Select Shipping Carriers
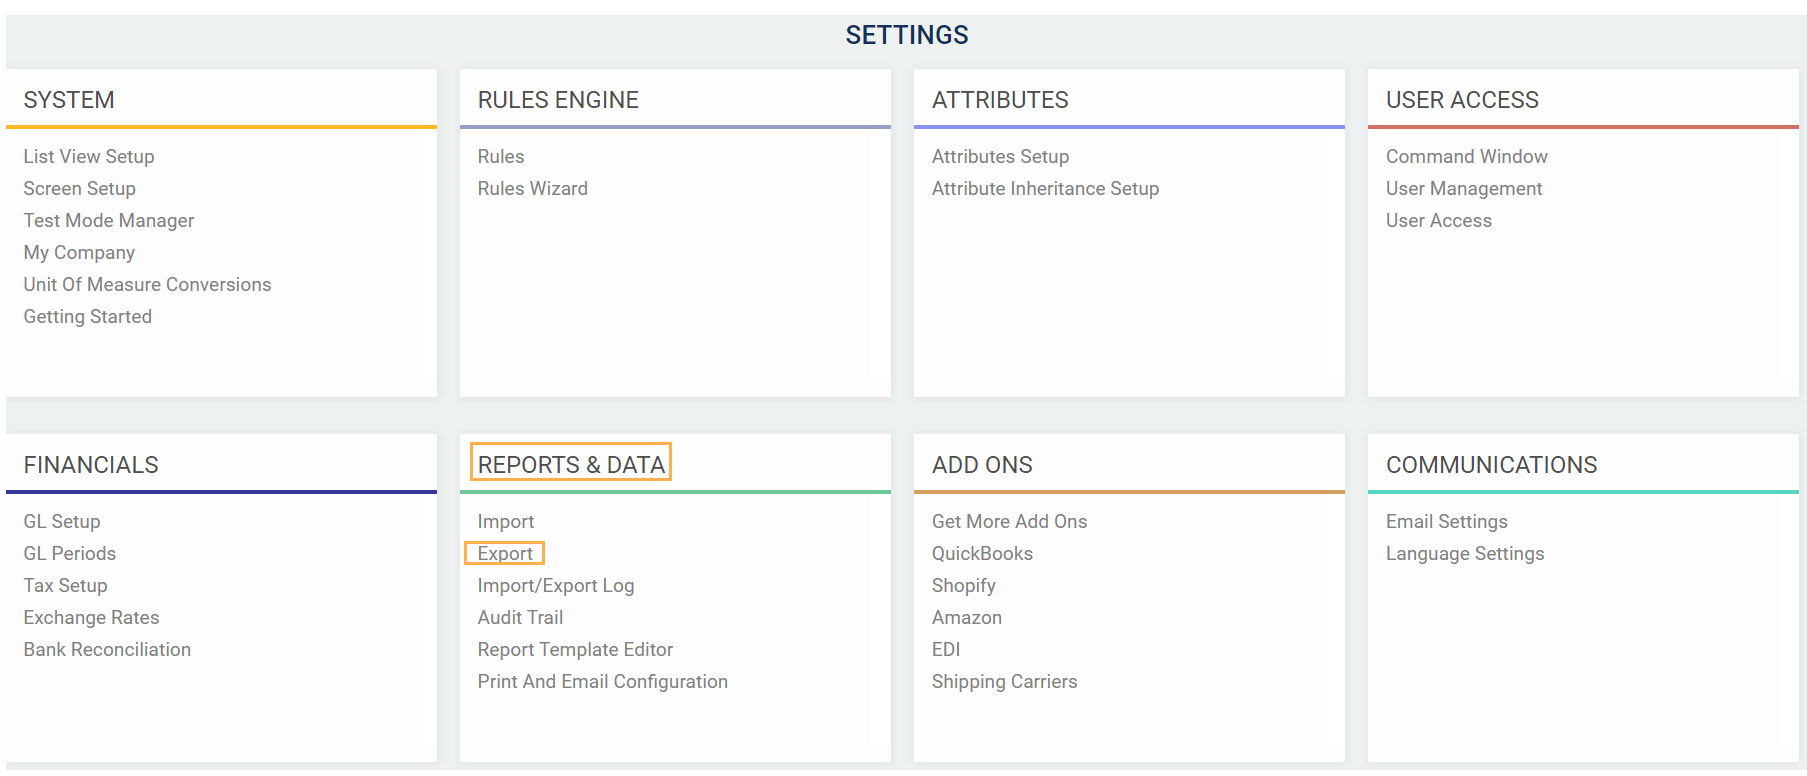Viewport: 1807px width, 776px height. [x=1004, y=682]
